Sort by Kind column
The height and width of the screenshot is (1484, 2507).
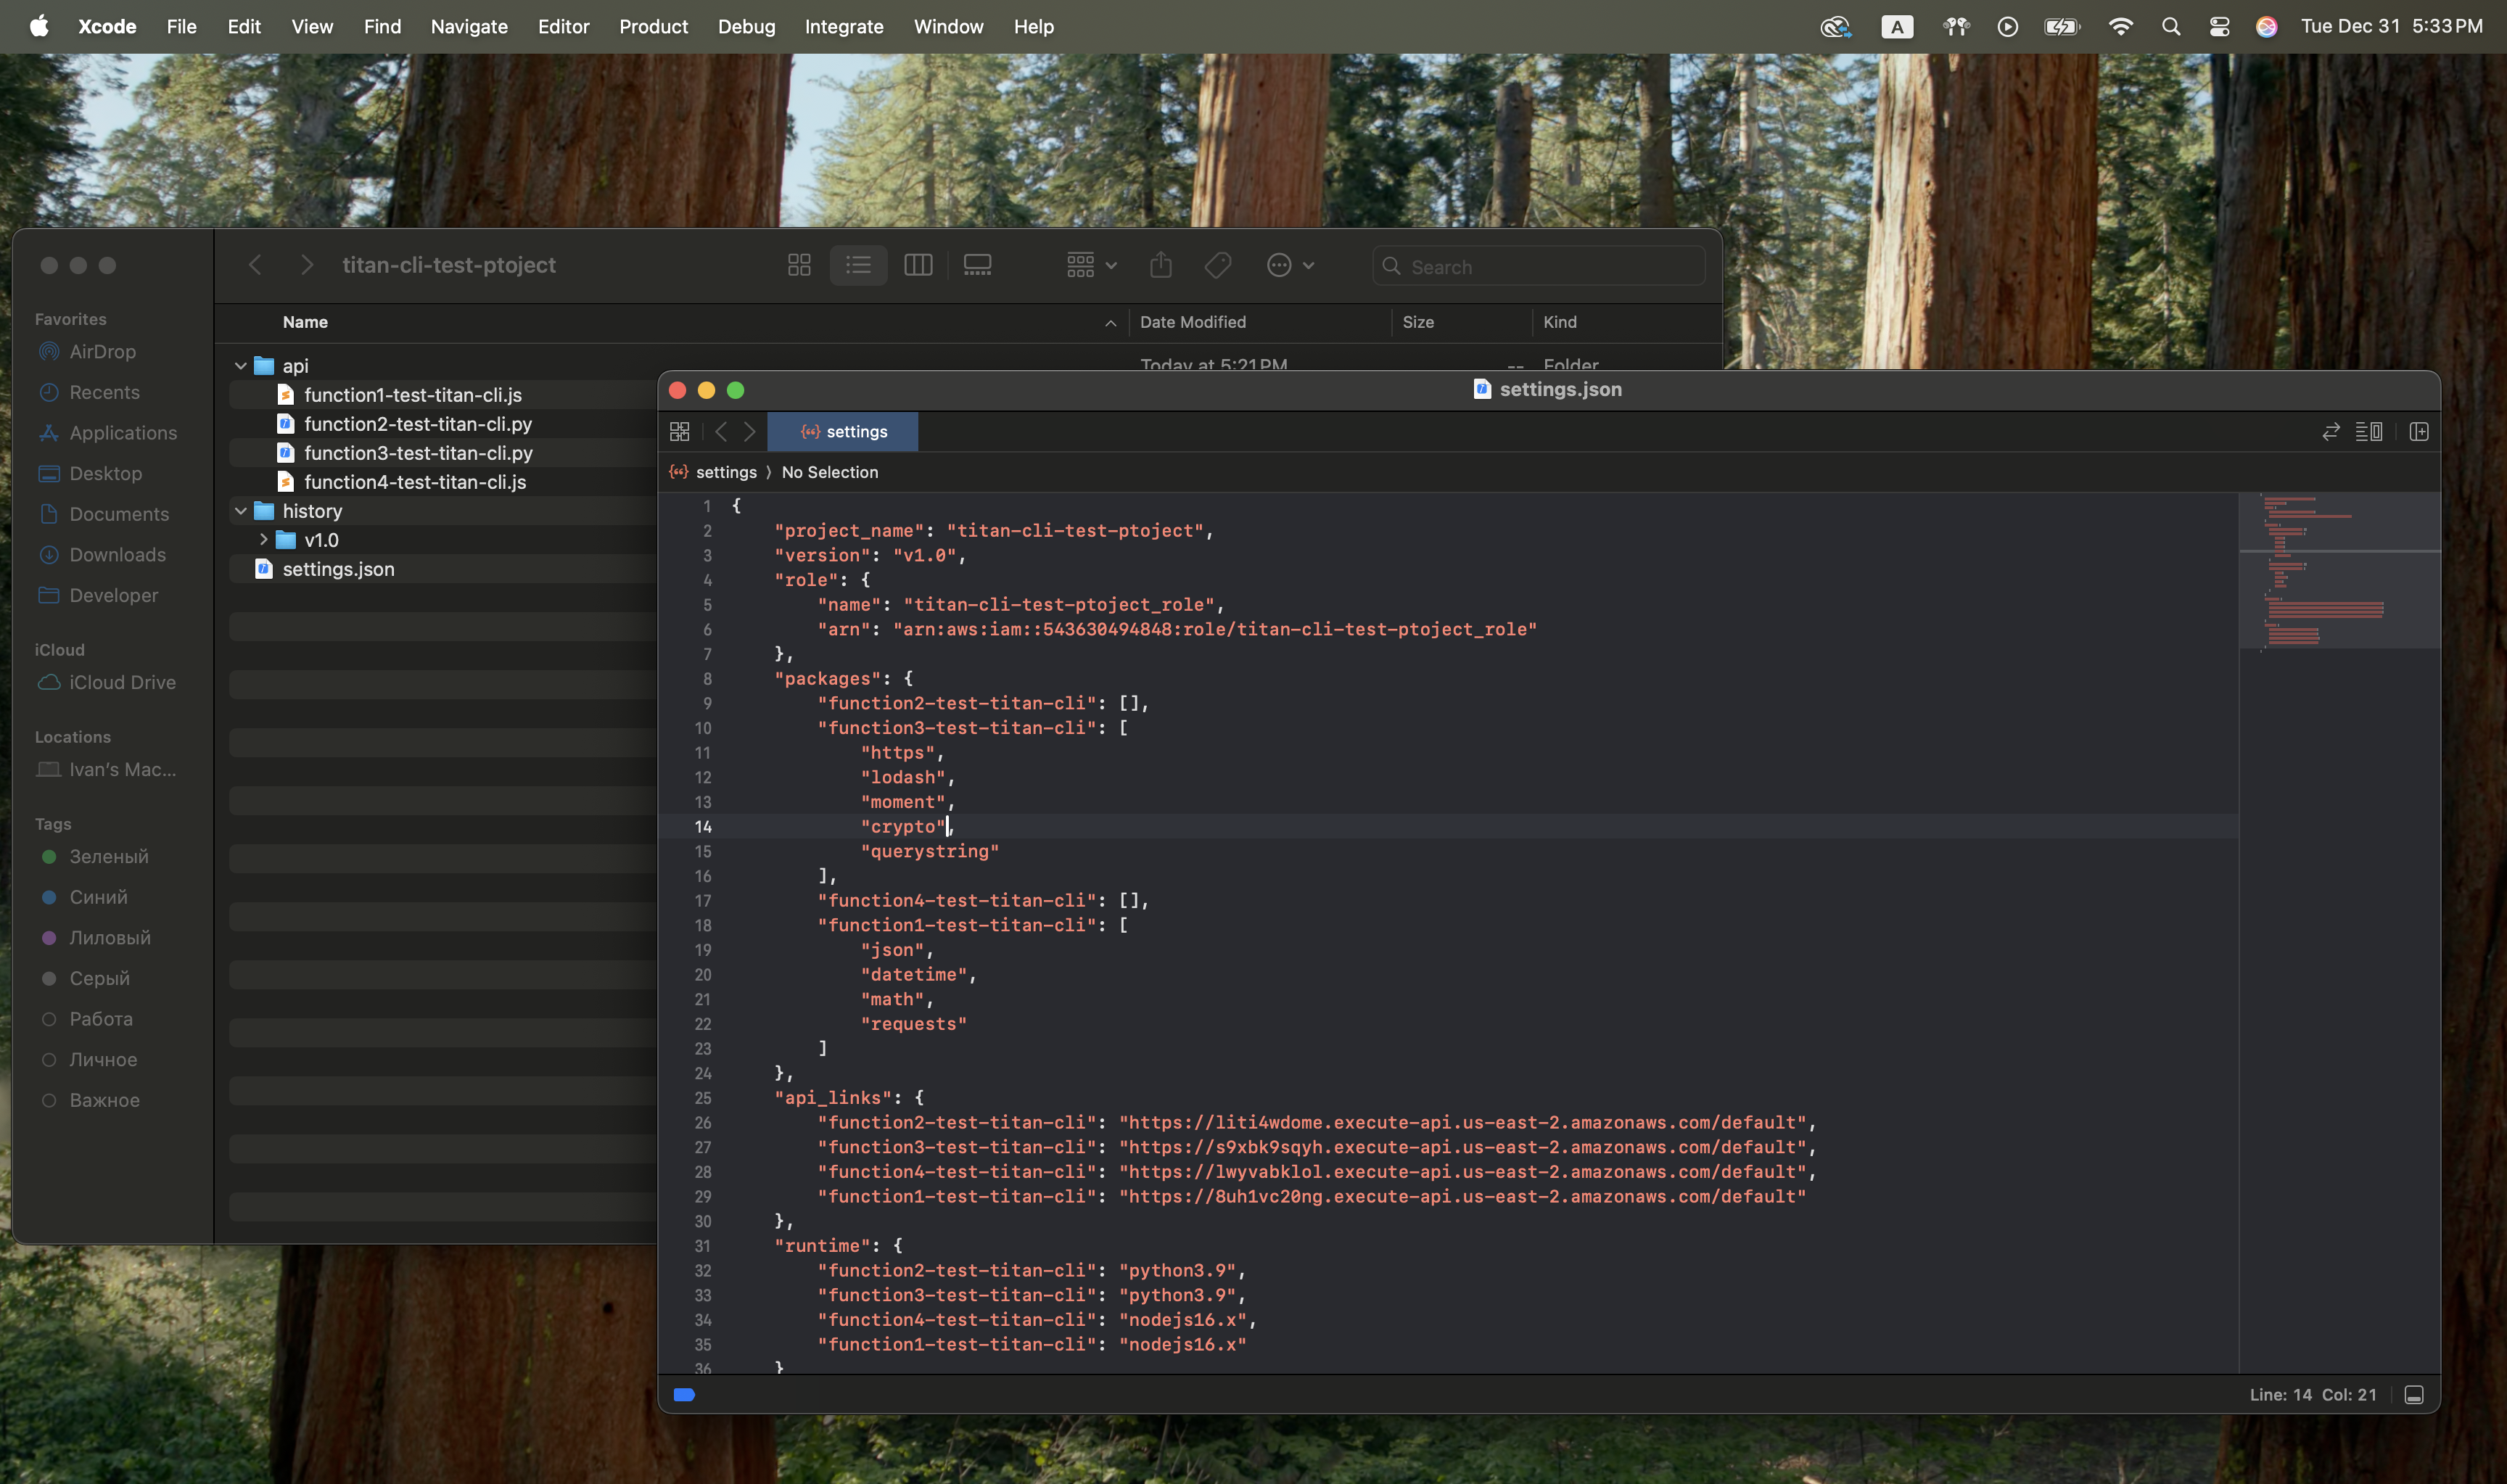tap(1559, 322)
